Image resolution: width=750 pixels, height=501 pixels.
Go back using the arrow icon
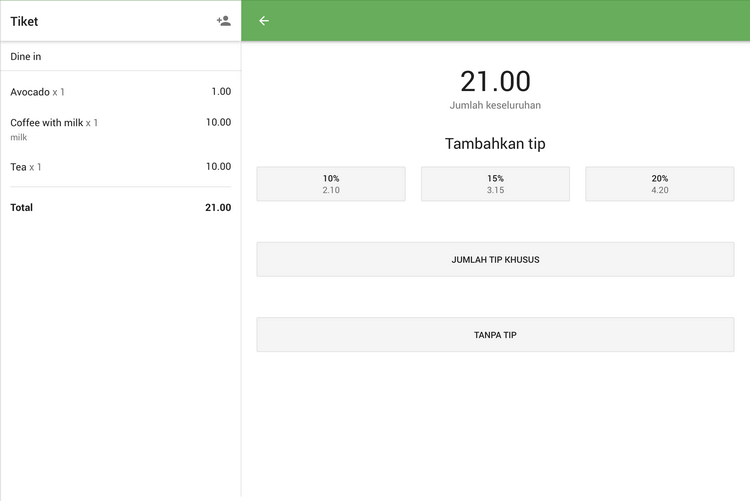pos(264,21)
